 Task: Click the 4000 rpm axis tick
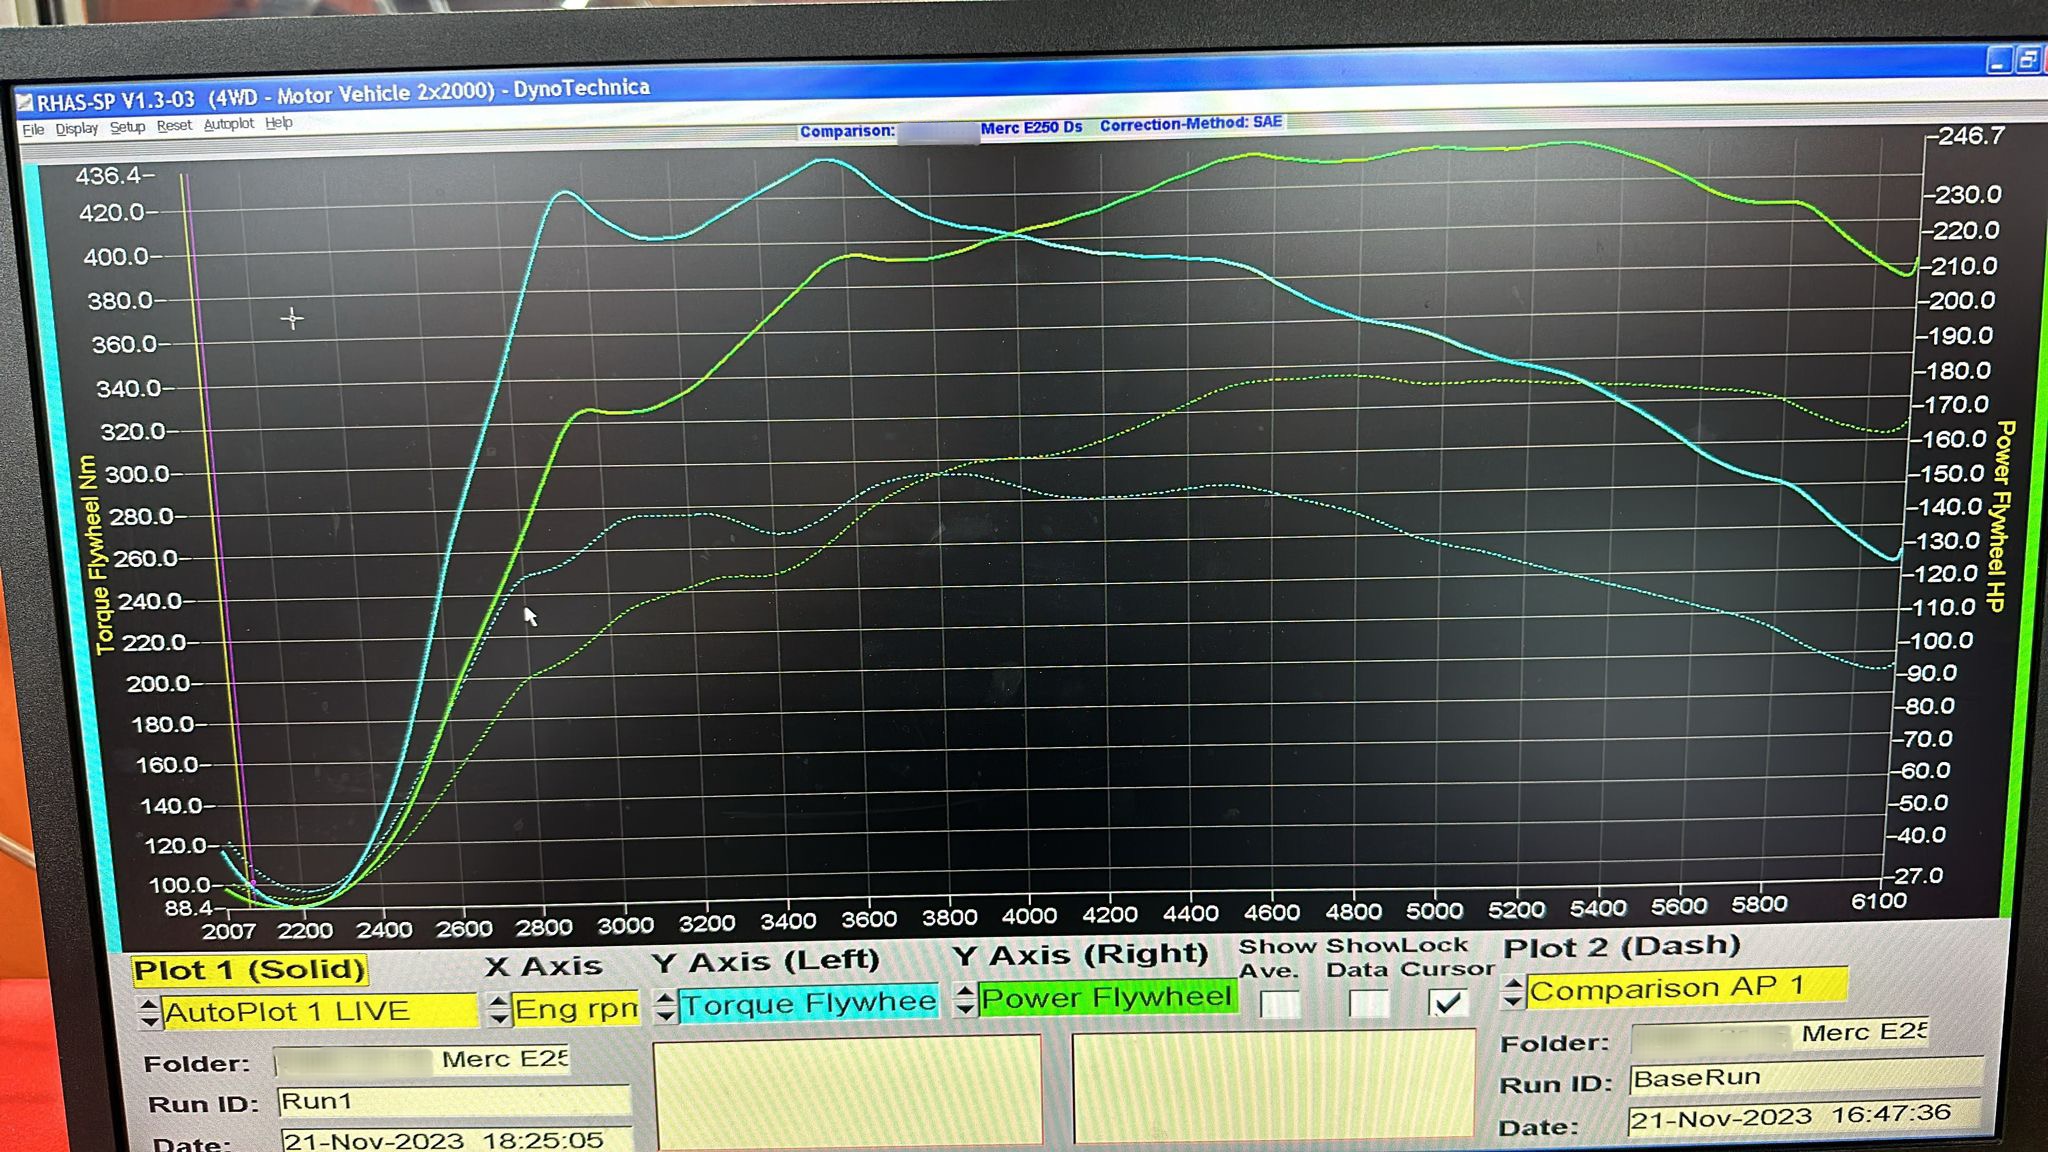pyautogui.click(x=1029, y=916)
